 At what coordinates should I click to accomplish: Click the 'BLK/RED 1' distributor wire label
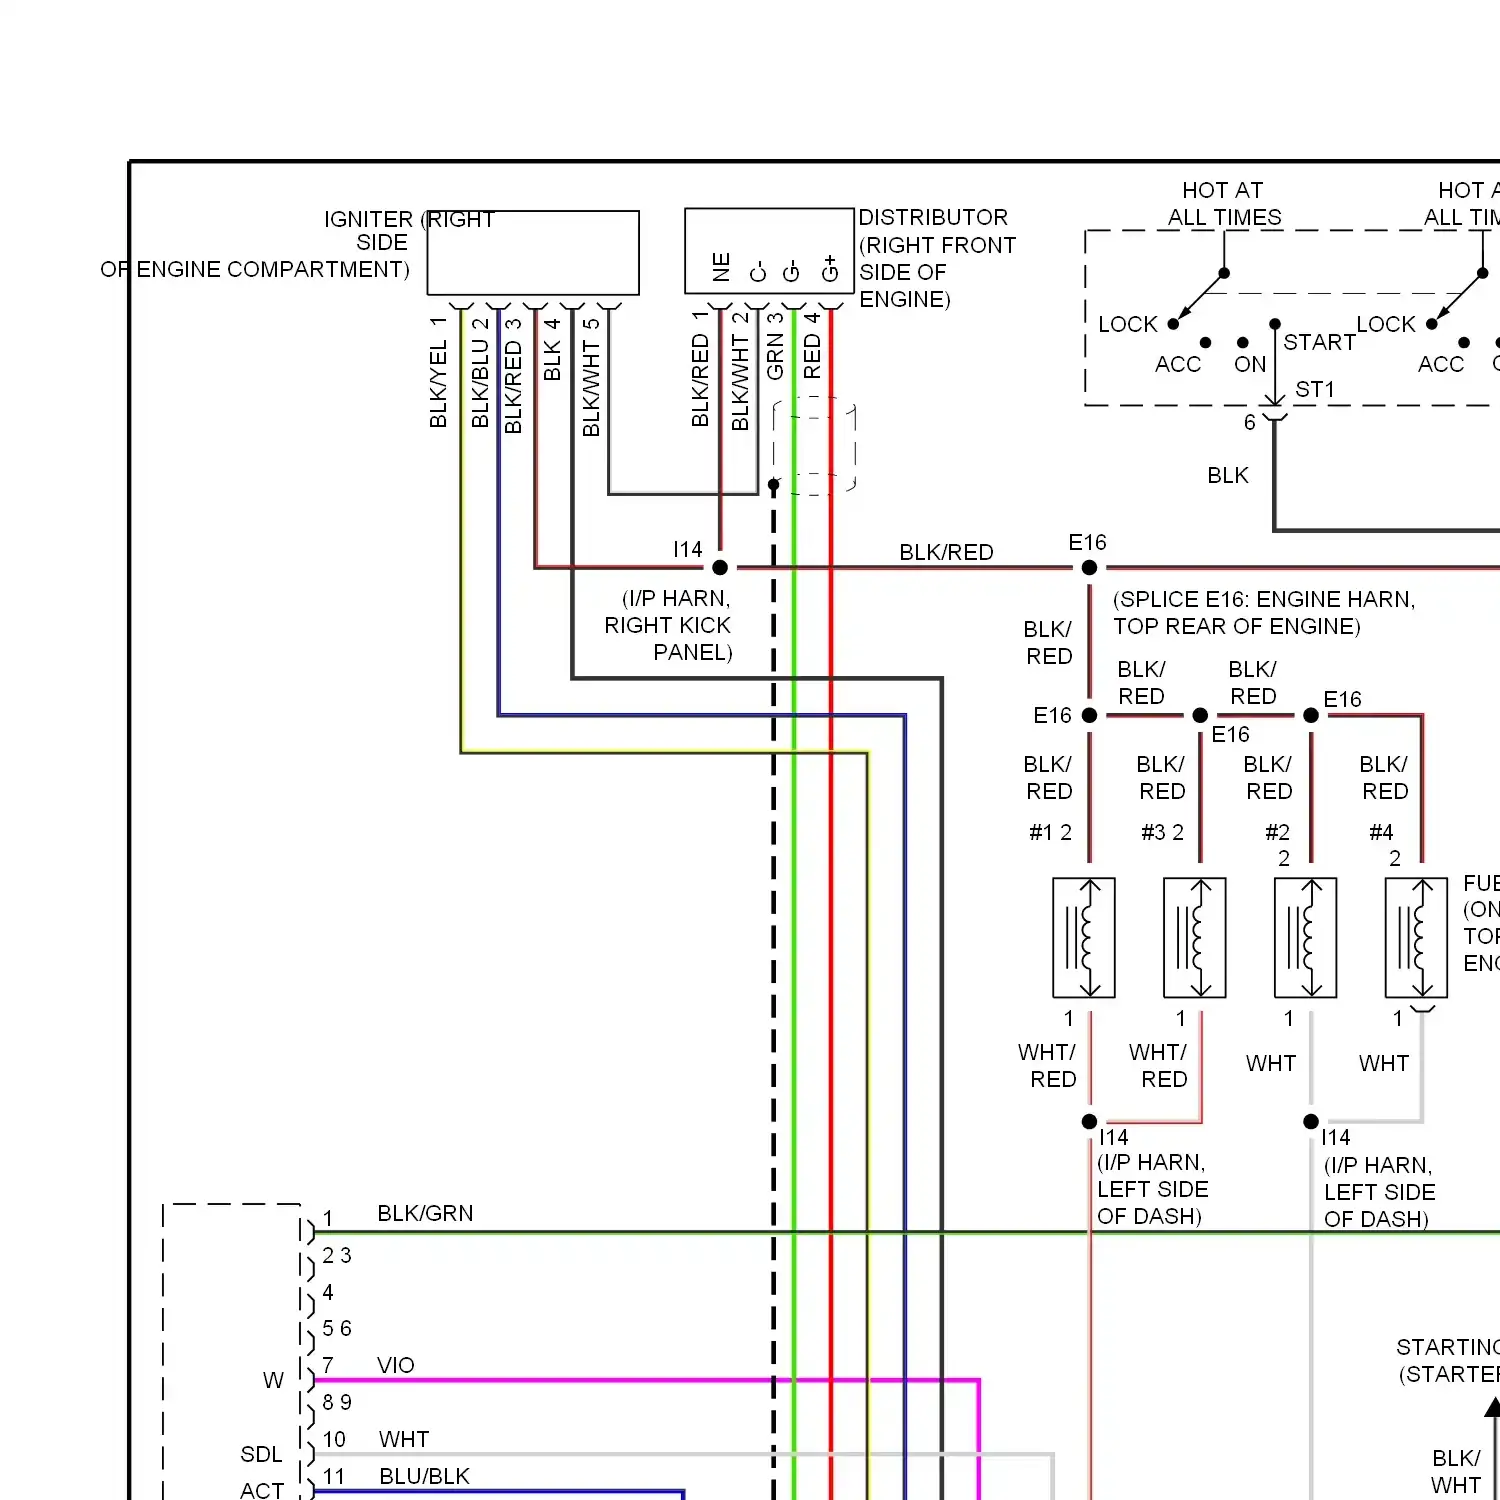(x=700, y=368)
